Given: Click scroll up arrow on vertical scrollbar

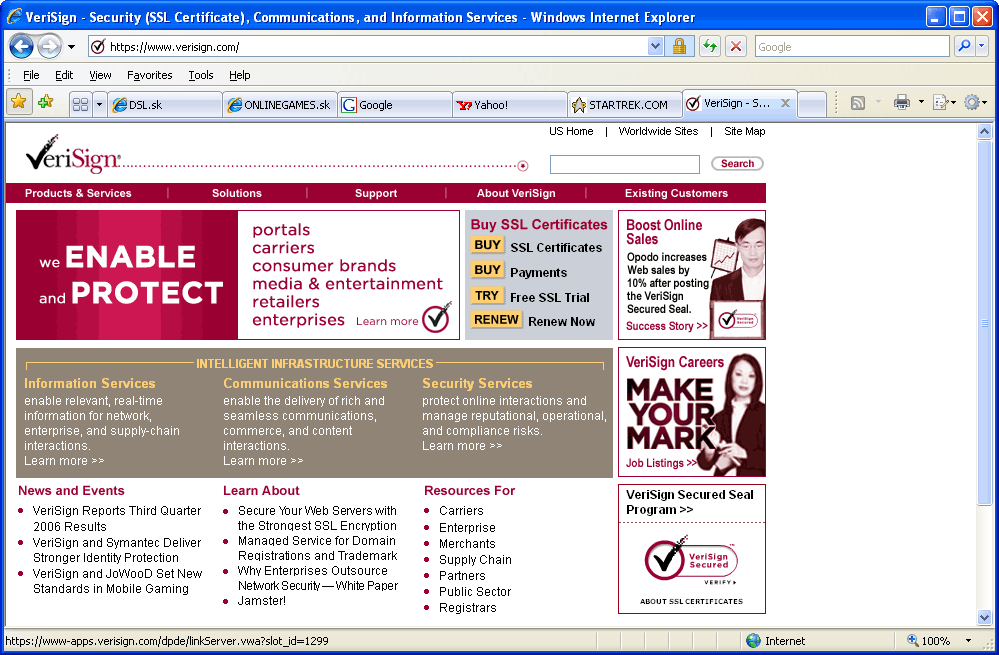Looking at the screenshot, I should point(984,132).
